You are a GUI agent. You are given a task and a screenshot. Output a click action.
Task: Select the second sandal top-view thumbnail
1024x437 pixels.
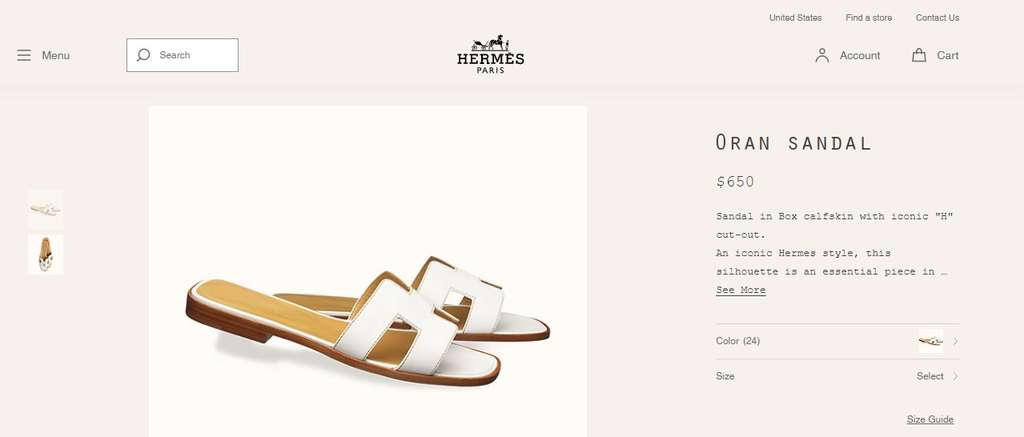click(46, 254)
